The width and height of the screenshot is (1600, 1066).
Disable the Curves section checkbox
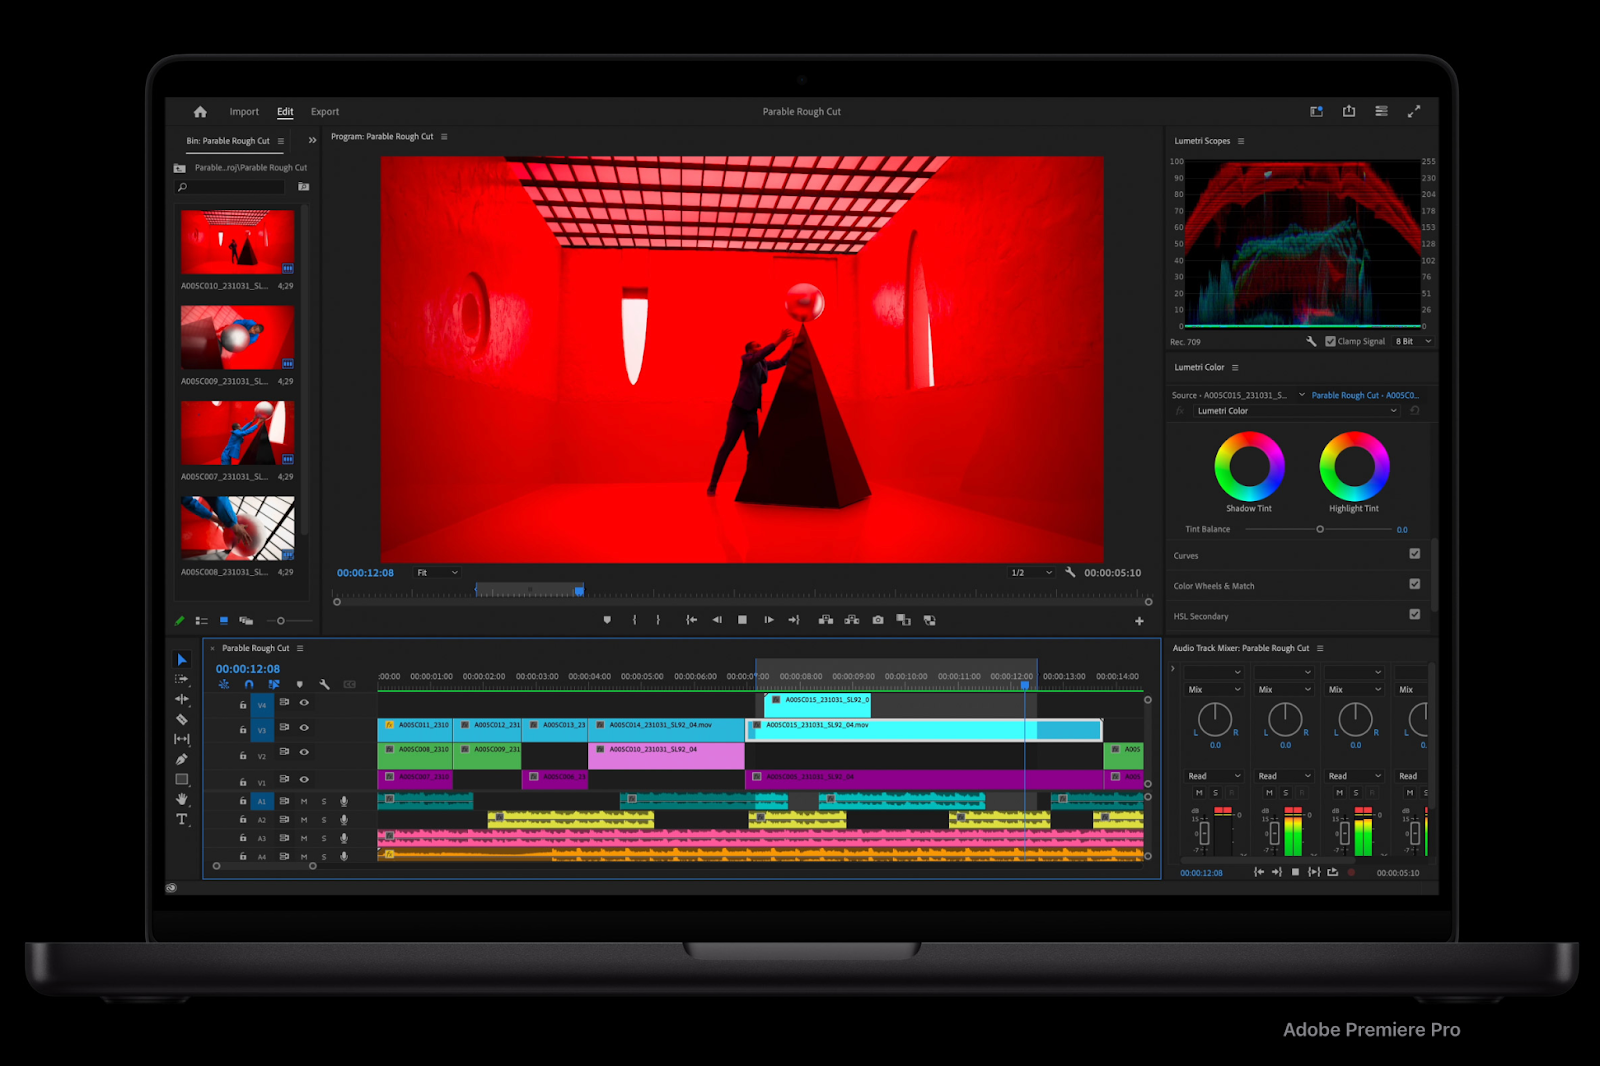click(1414, 554)
